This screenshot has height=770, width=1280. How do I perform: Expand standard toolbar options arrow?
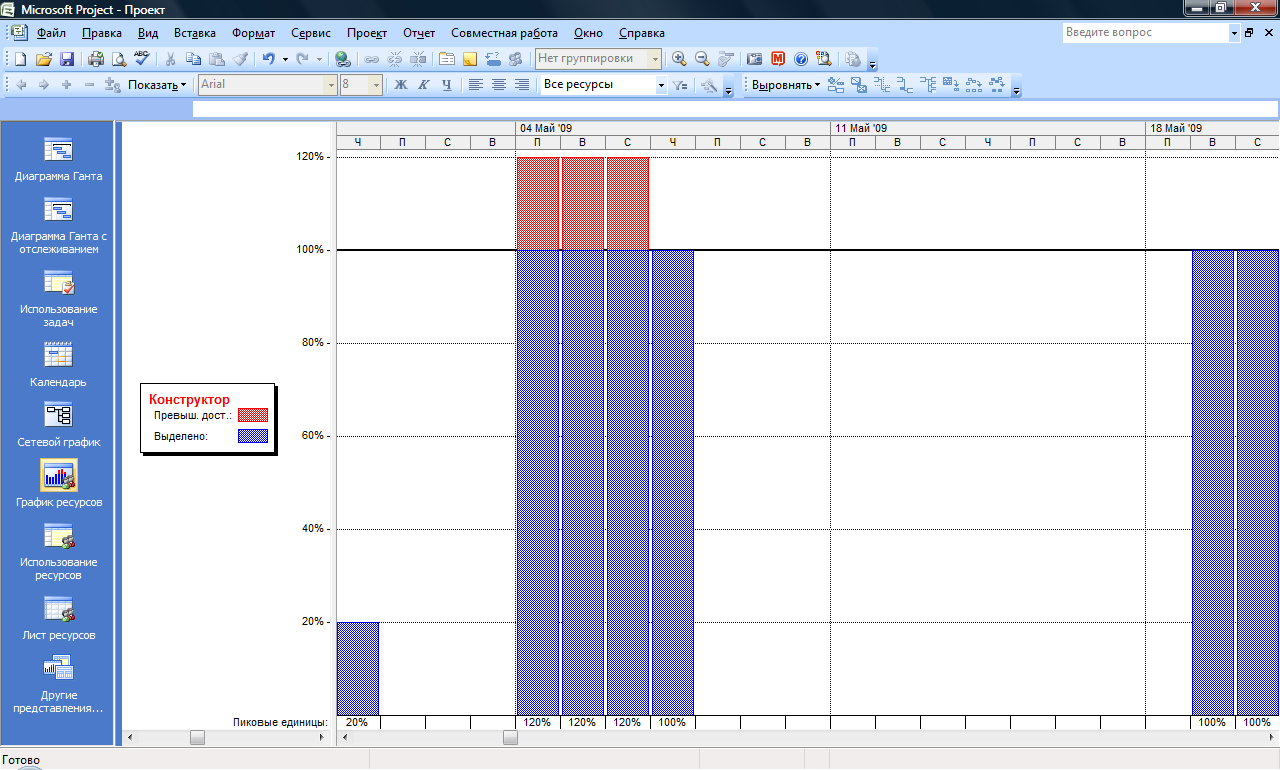[x=872, y=60]
